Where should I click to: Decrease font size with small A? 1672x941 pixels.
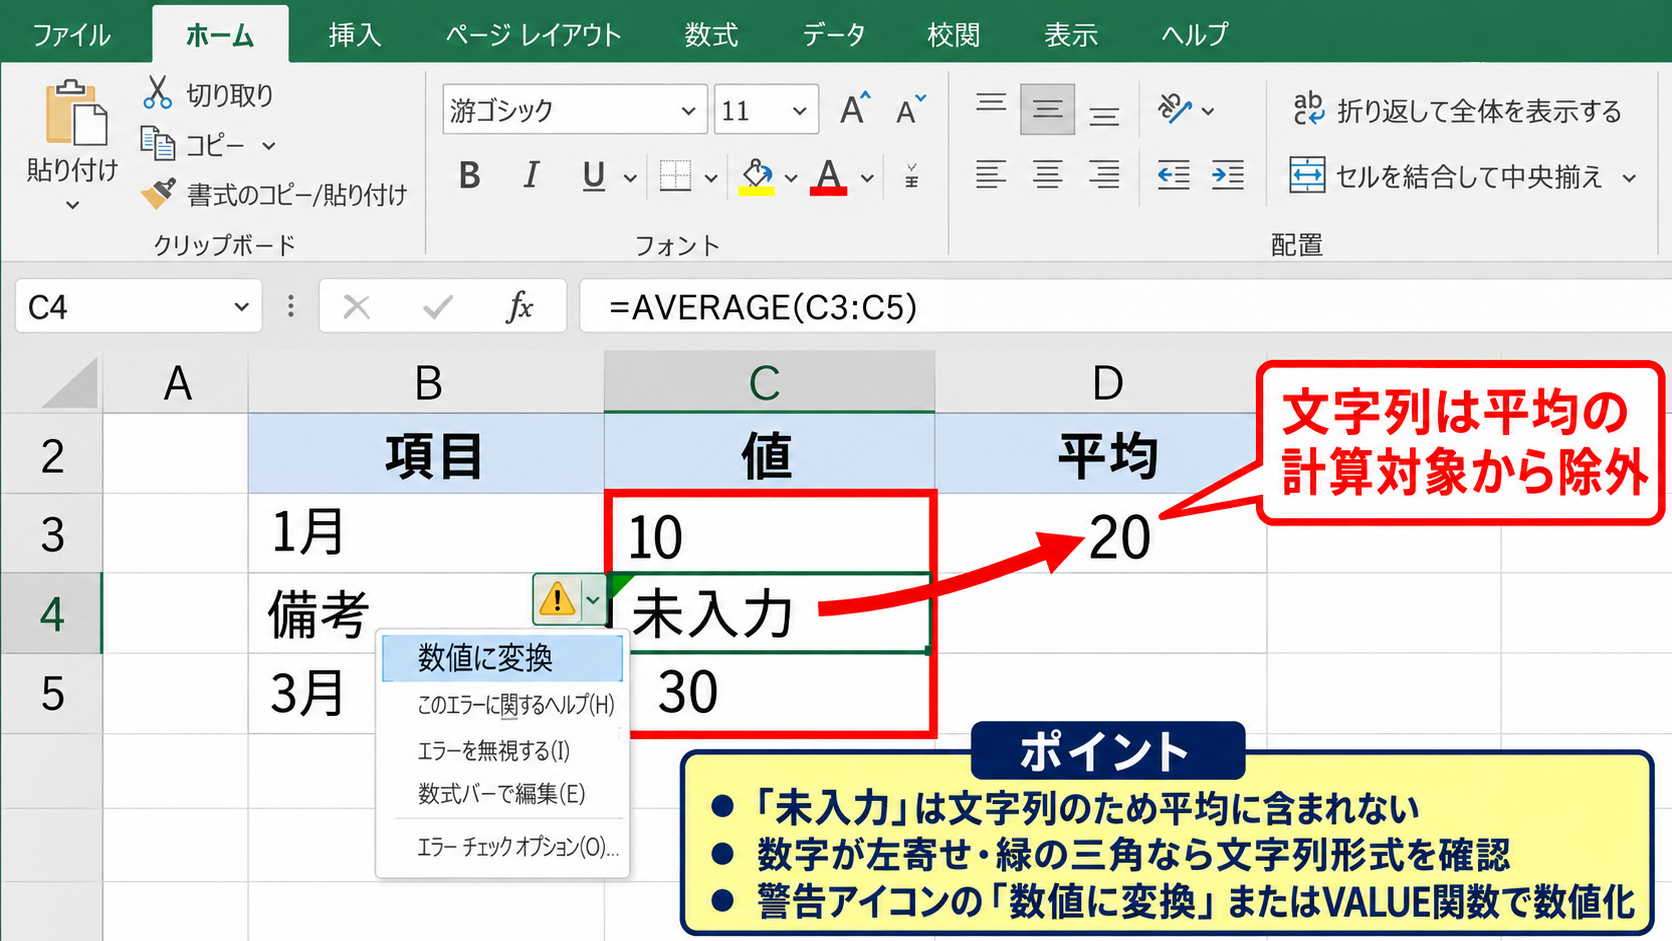(x=910, y=109)
